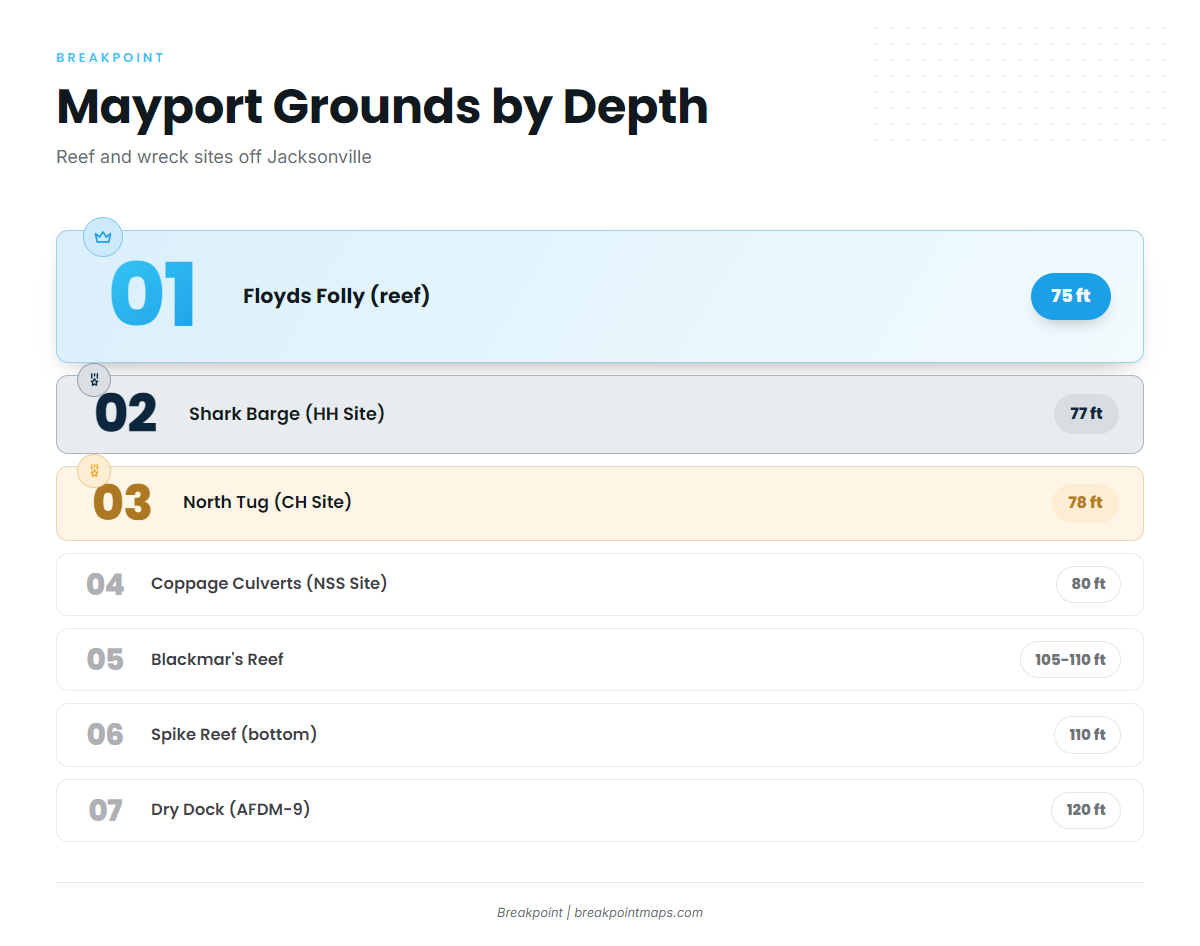Click the 05 rank number
The width and height of the screenshot is (1200, 946).
coord(105,660)
